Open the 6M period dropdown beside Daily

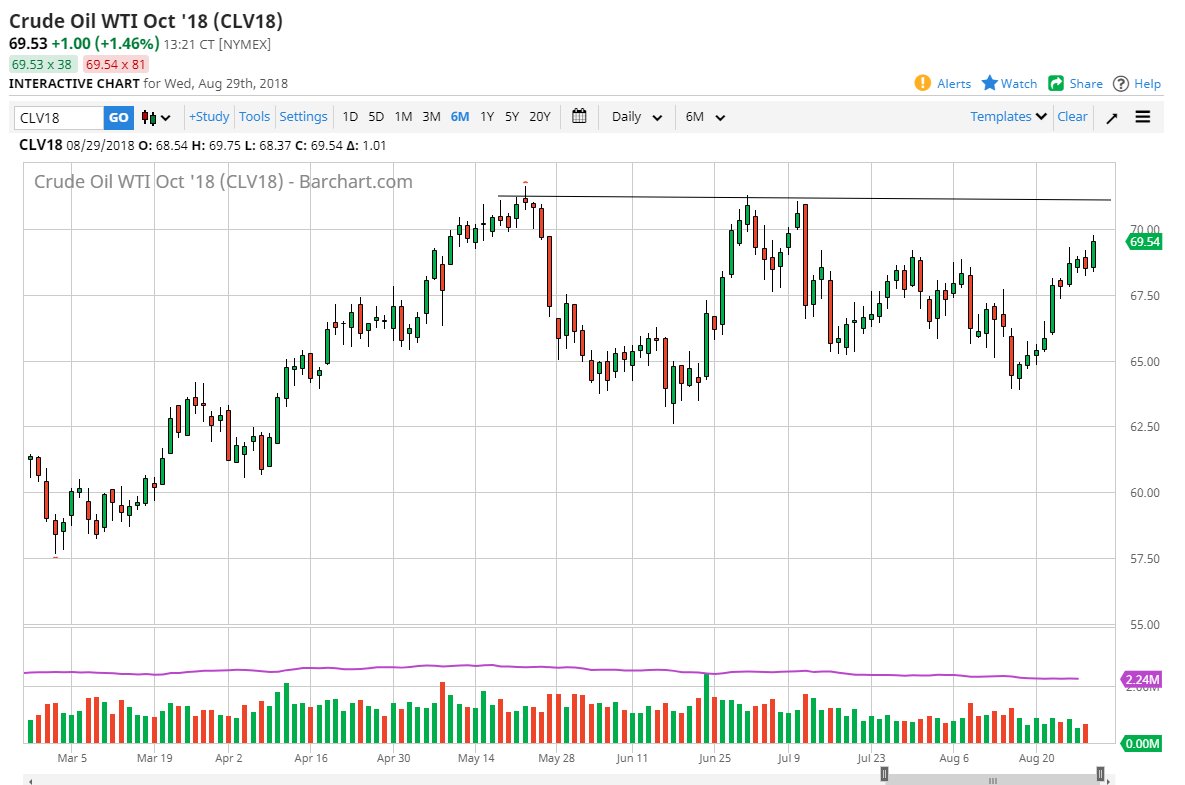pos(704,117)
